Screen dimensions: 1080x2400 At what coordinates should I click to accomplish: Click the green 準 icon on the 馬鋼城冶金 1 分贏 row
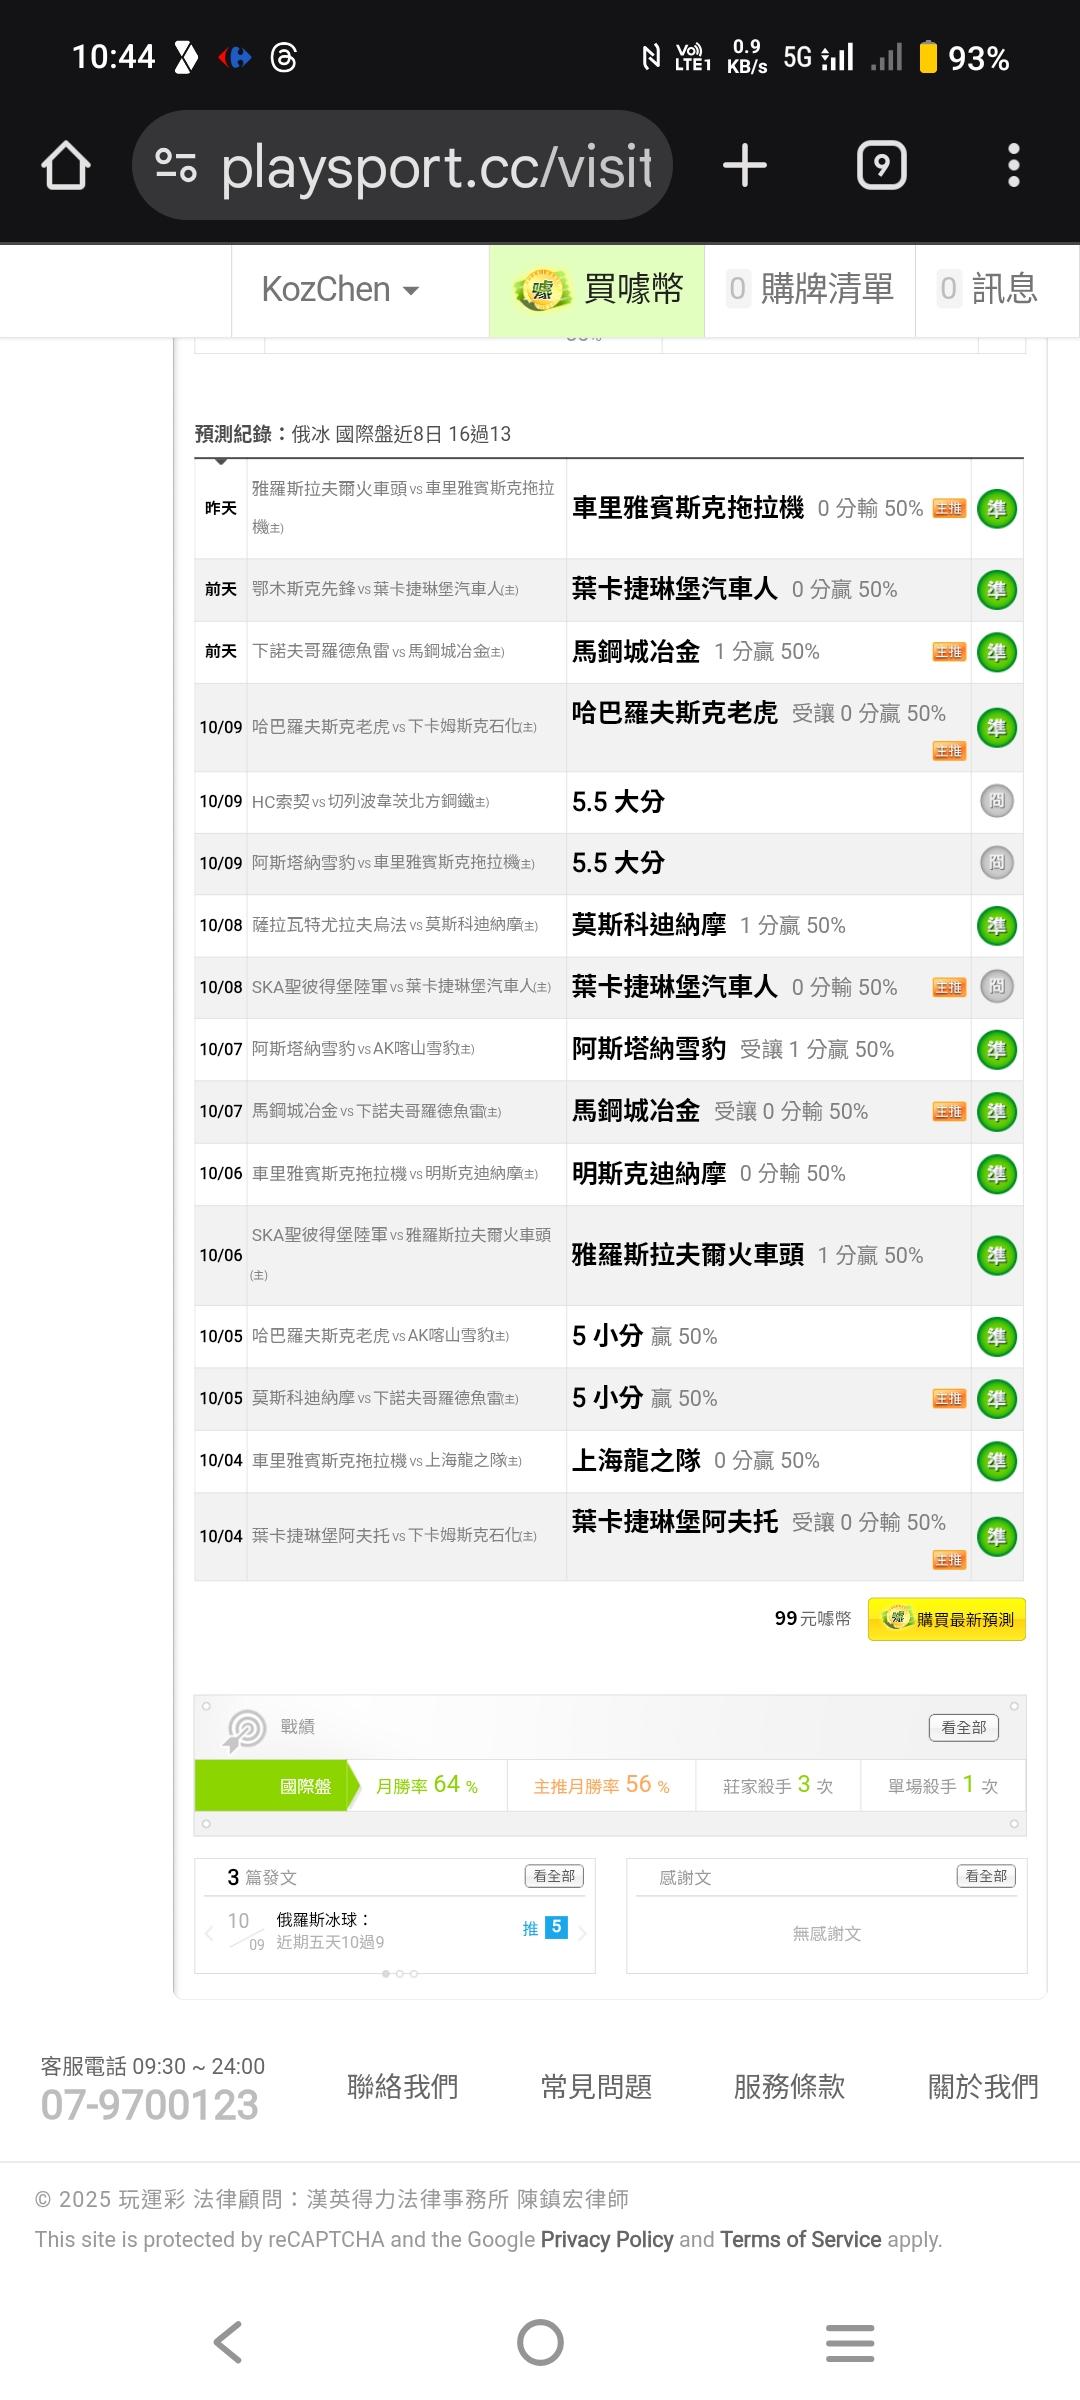coord(997,652)
